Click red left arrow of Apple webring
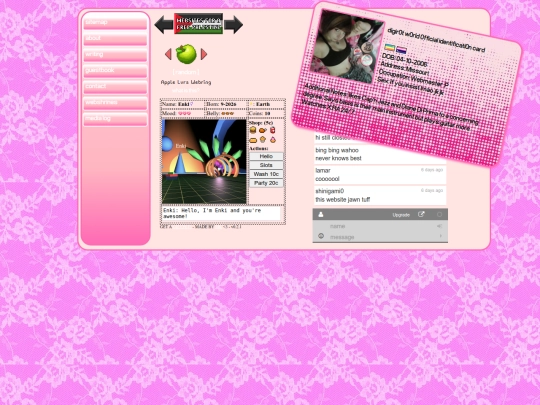Viewport: 540px width, 405px height. [168, 54]
